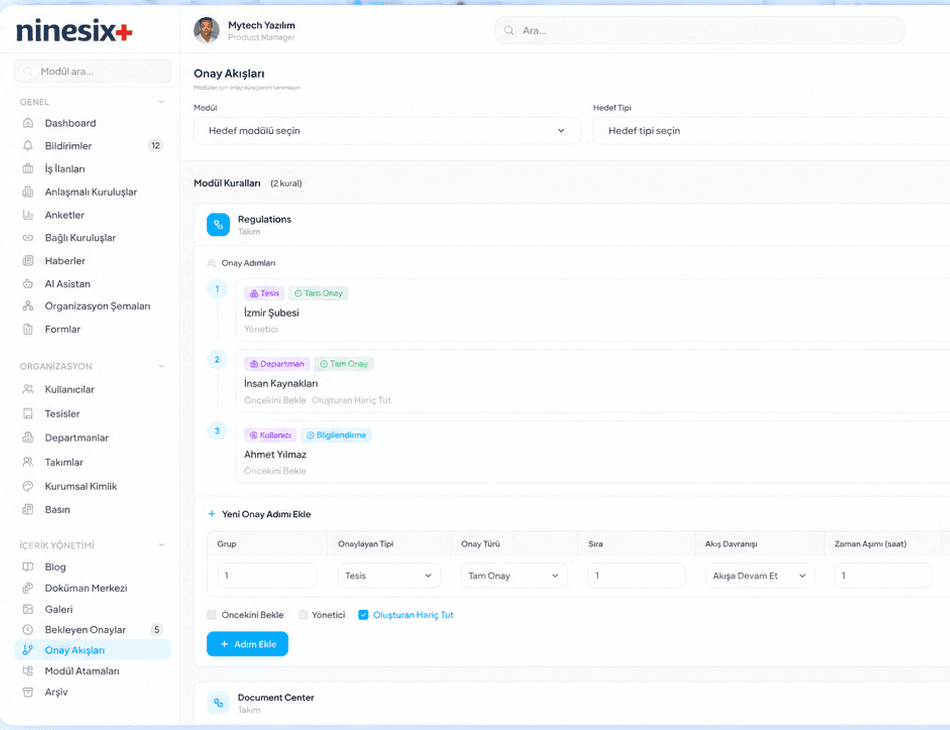Open the Hedef tipi seçin dropdown
Viewport: 950px width, 730px height.
coord(771,131)
